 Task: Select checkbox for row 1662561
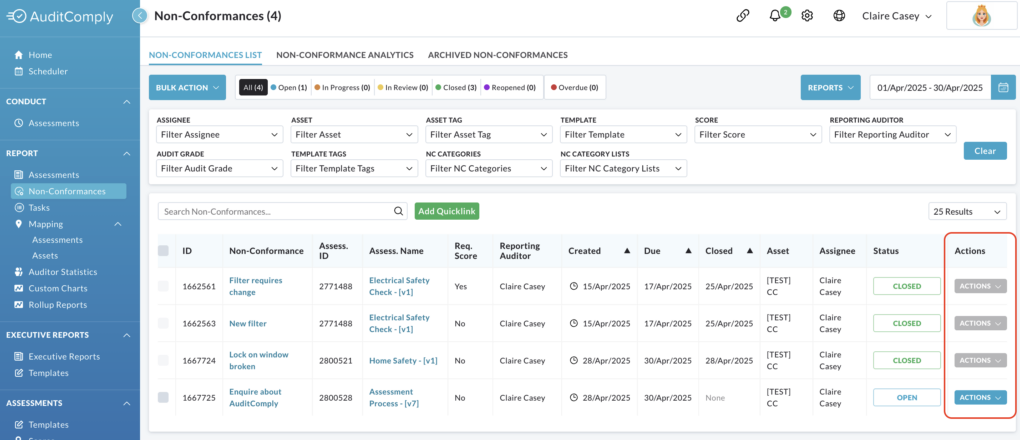point(163,286)
